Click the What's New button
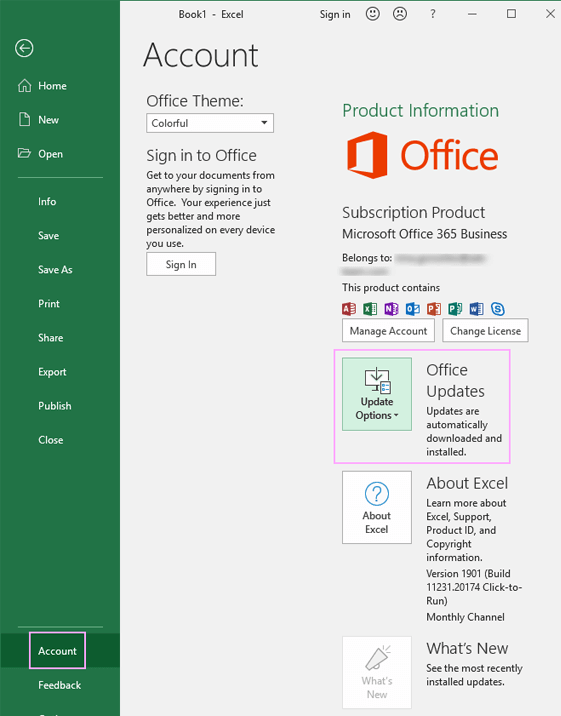 pyautogui.click(x=377, y=672)
